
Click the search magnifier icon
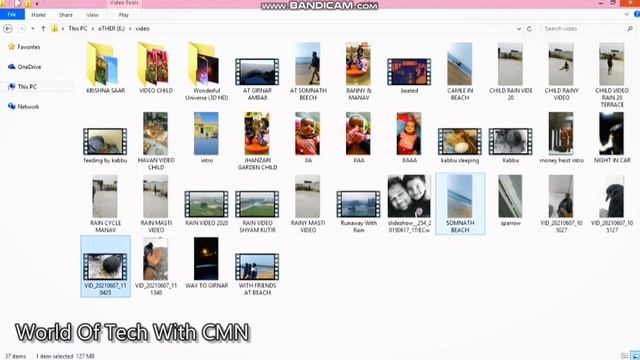[x=630, y=29]
